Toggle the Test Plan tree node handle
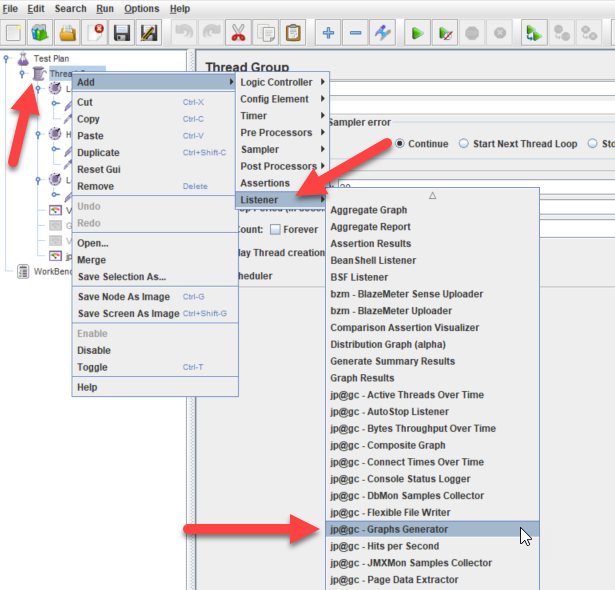615x590 pixels. coord(6,59)
